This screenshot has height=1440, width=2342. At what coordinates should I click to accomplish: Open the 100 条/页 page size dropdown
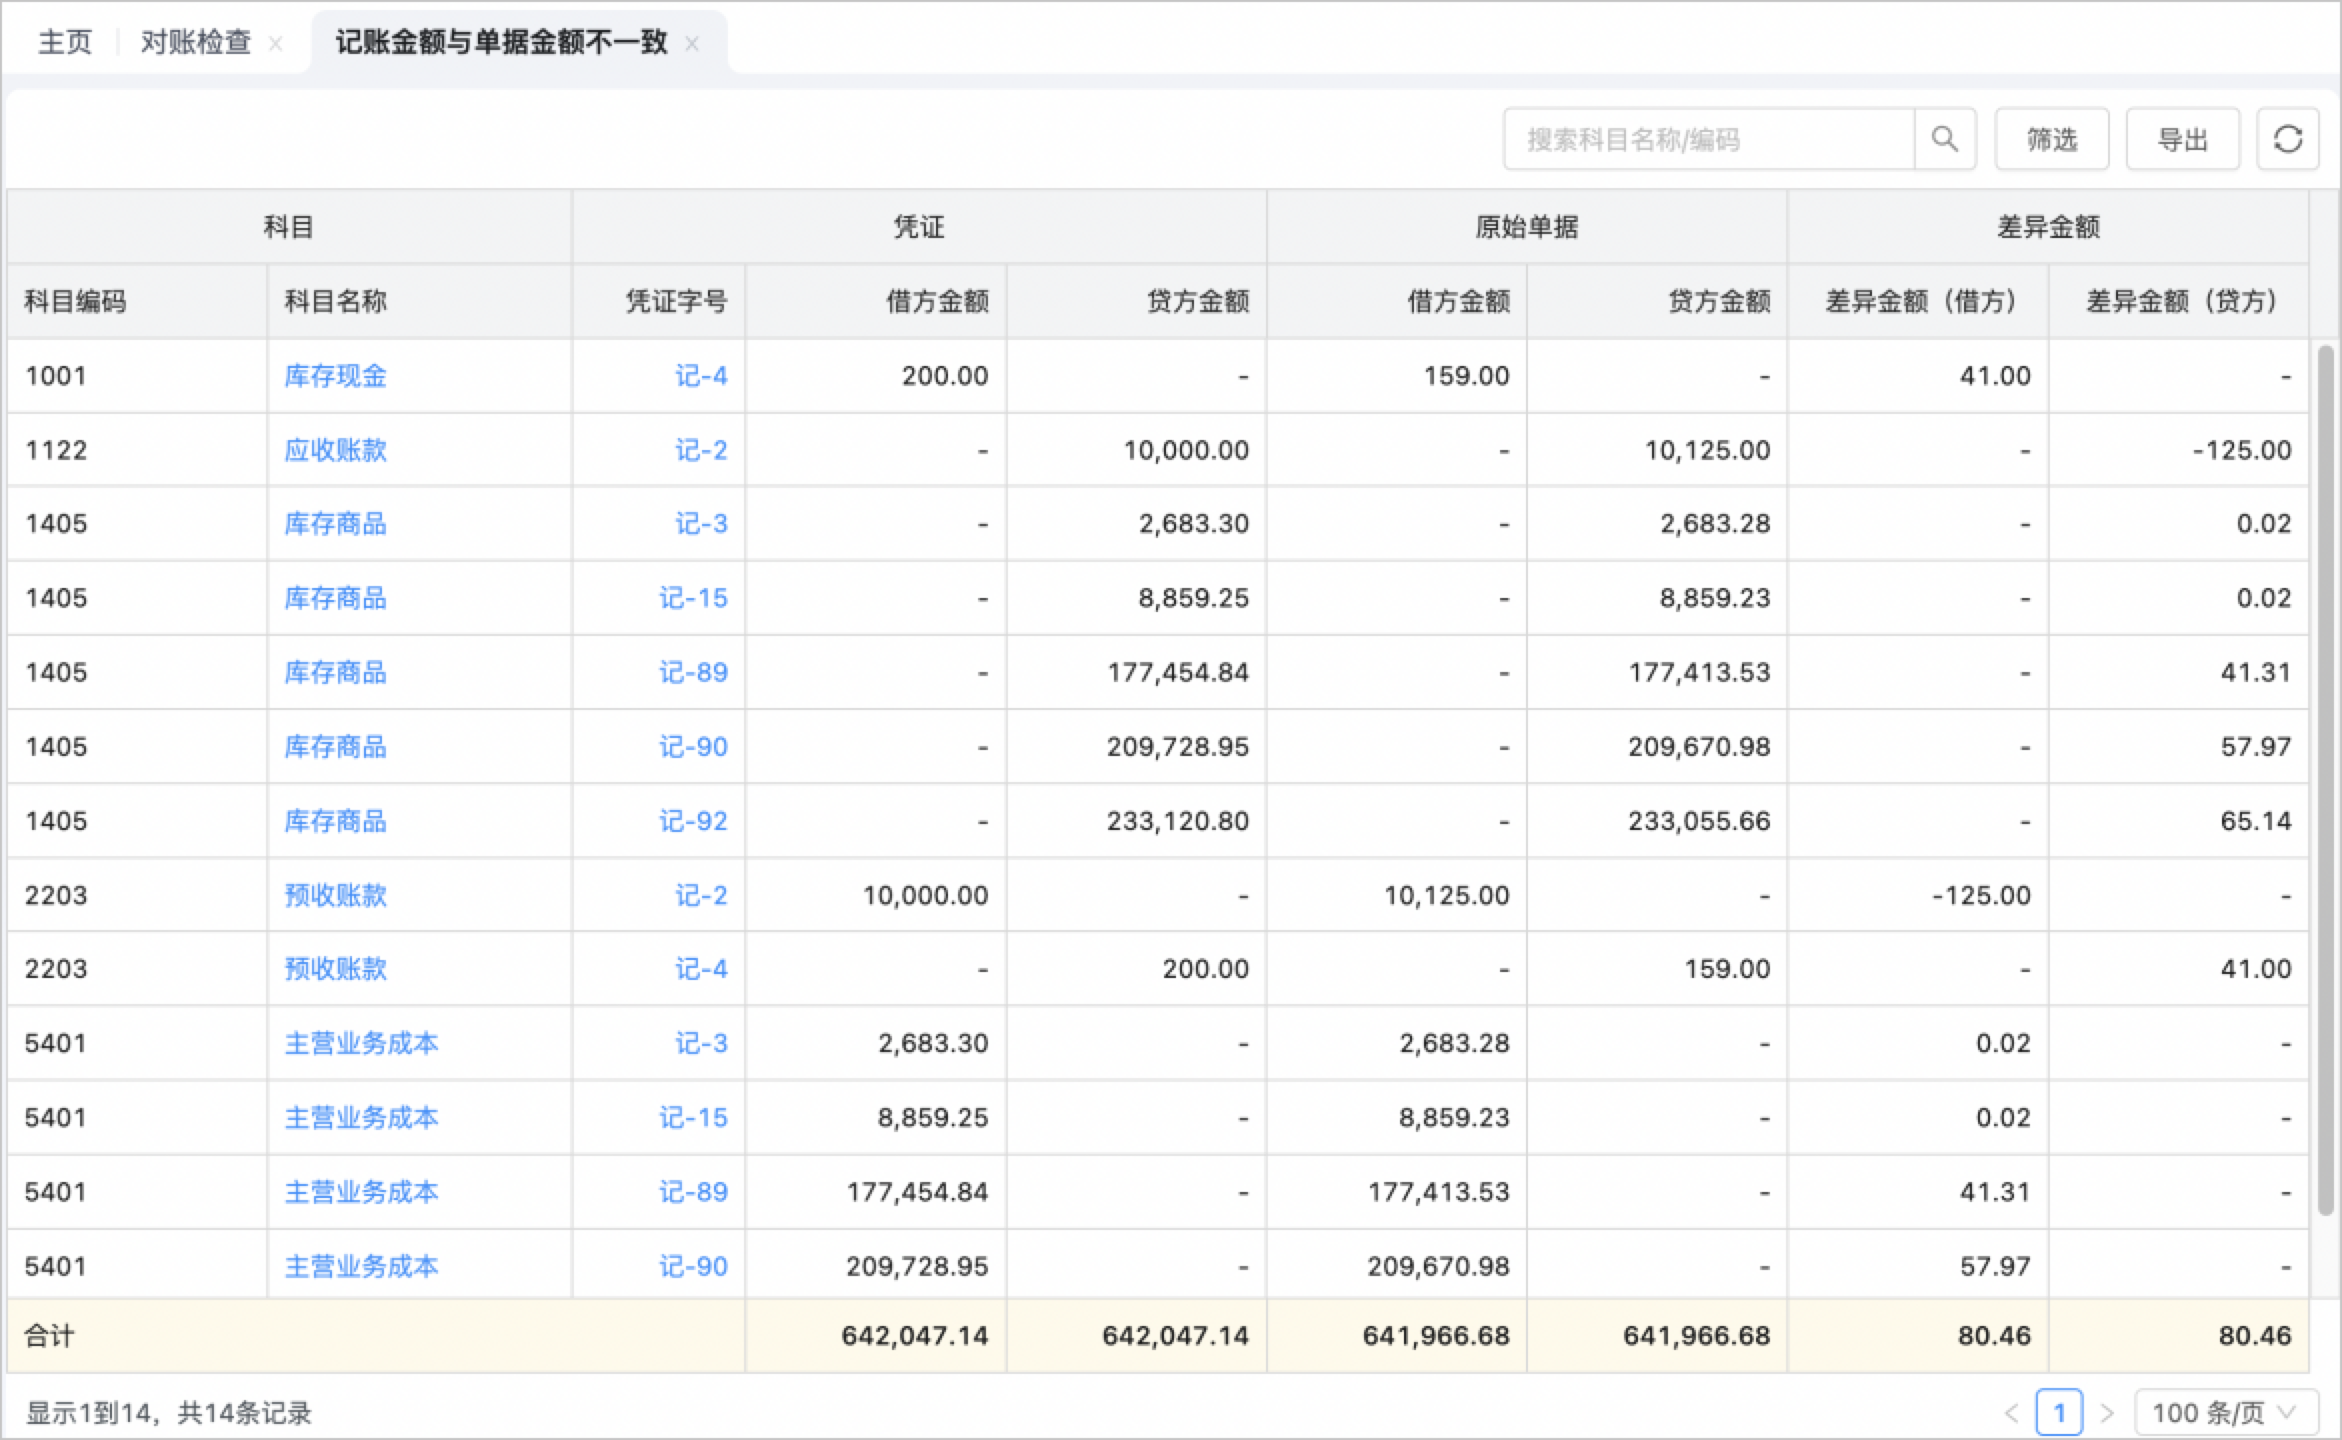click(x=2226, y=1413)
